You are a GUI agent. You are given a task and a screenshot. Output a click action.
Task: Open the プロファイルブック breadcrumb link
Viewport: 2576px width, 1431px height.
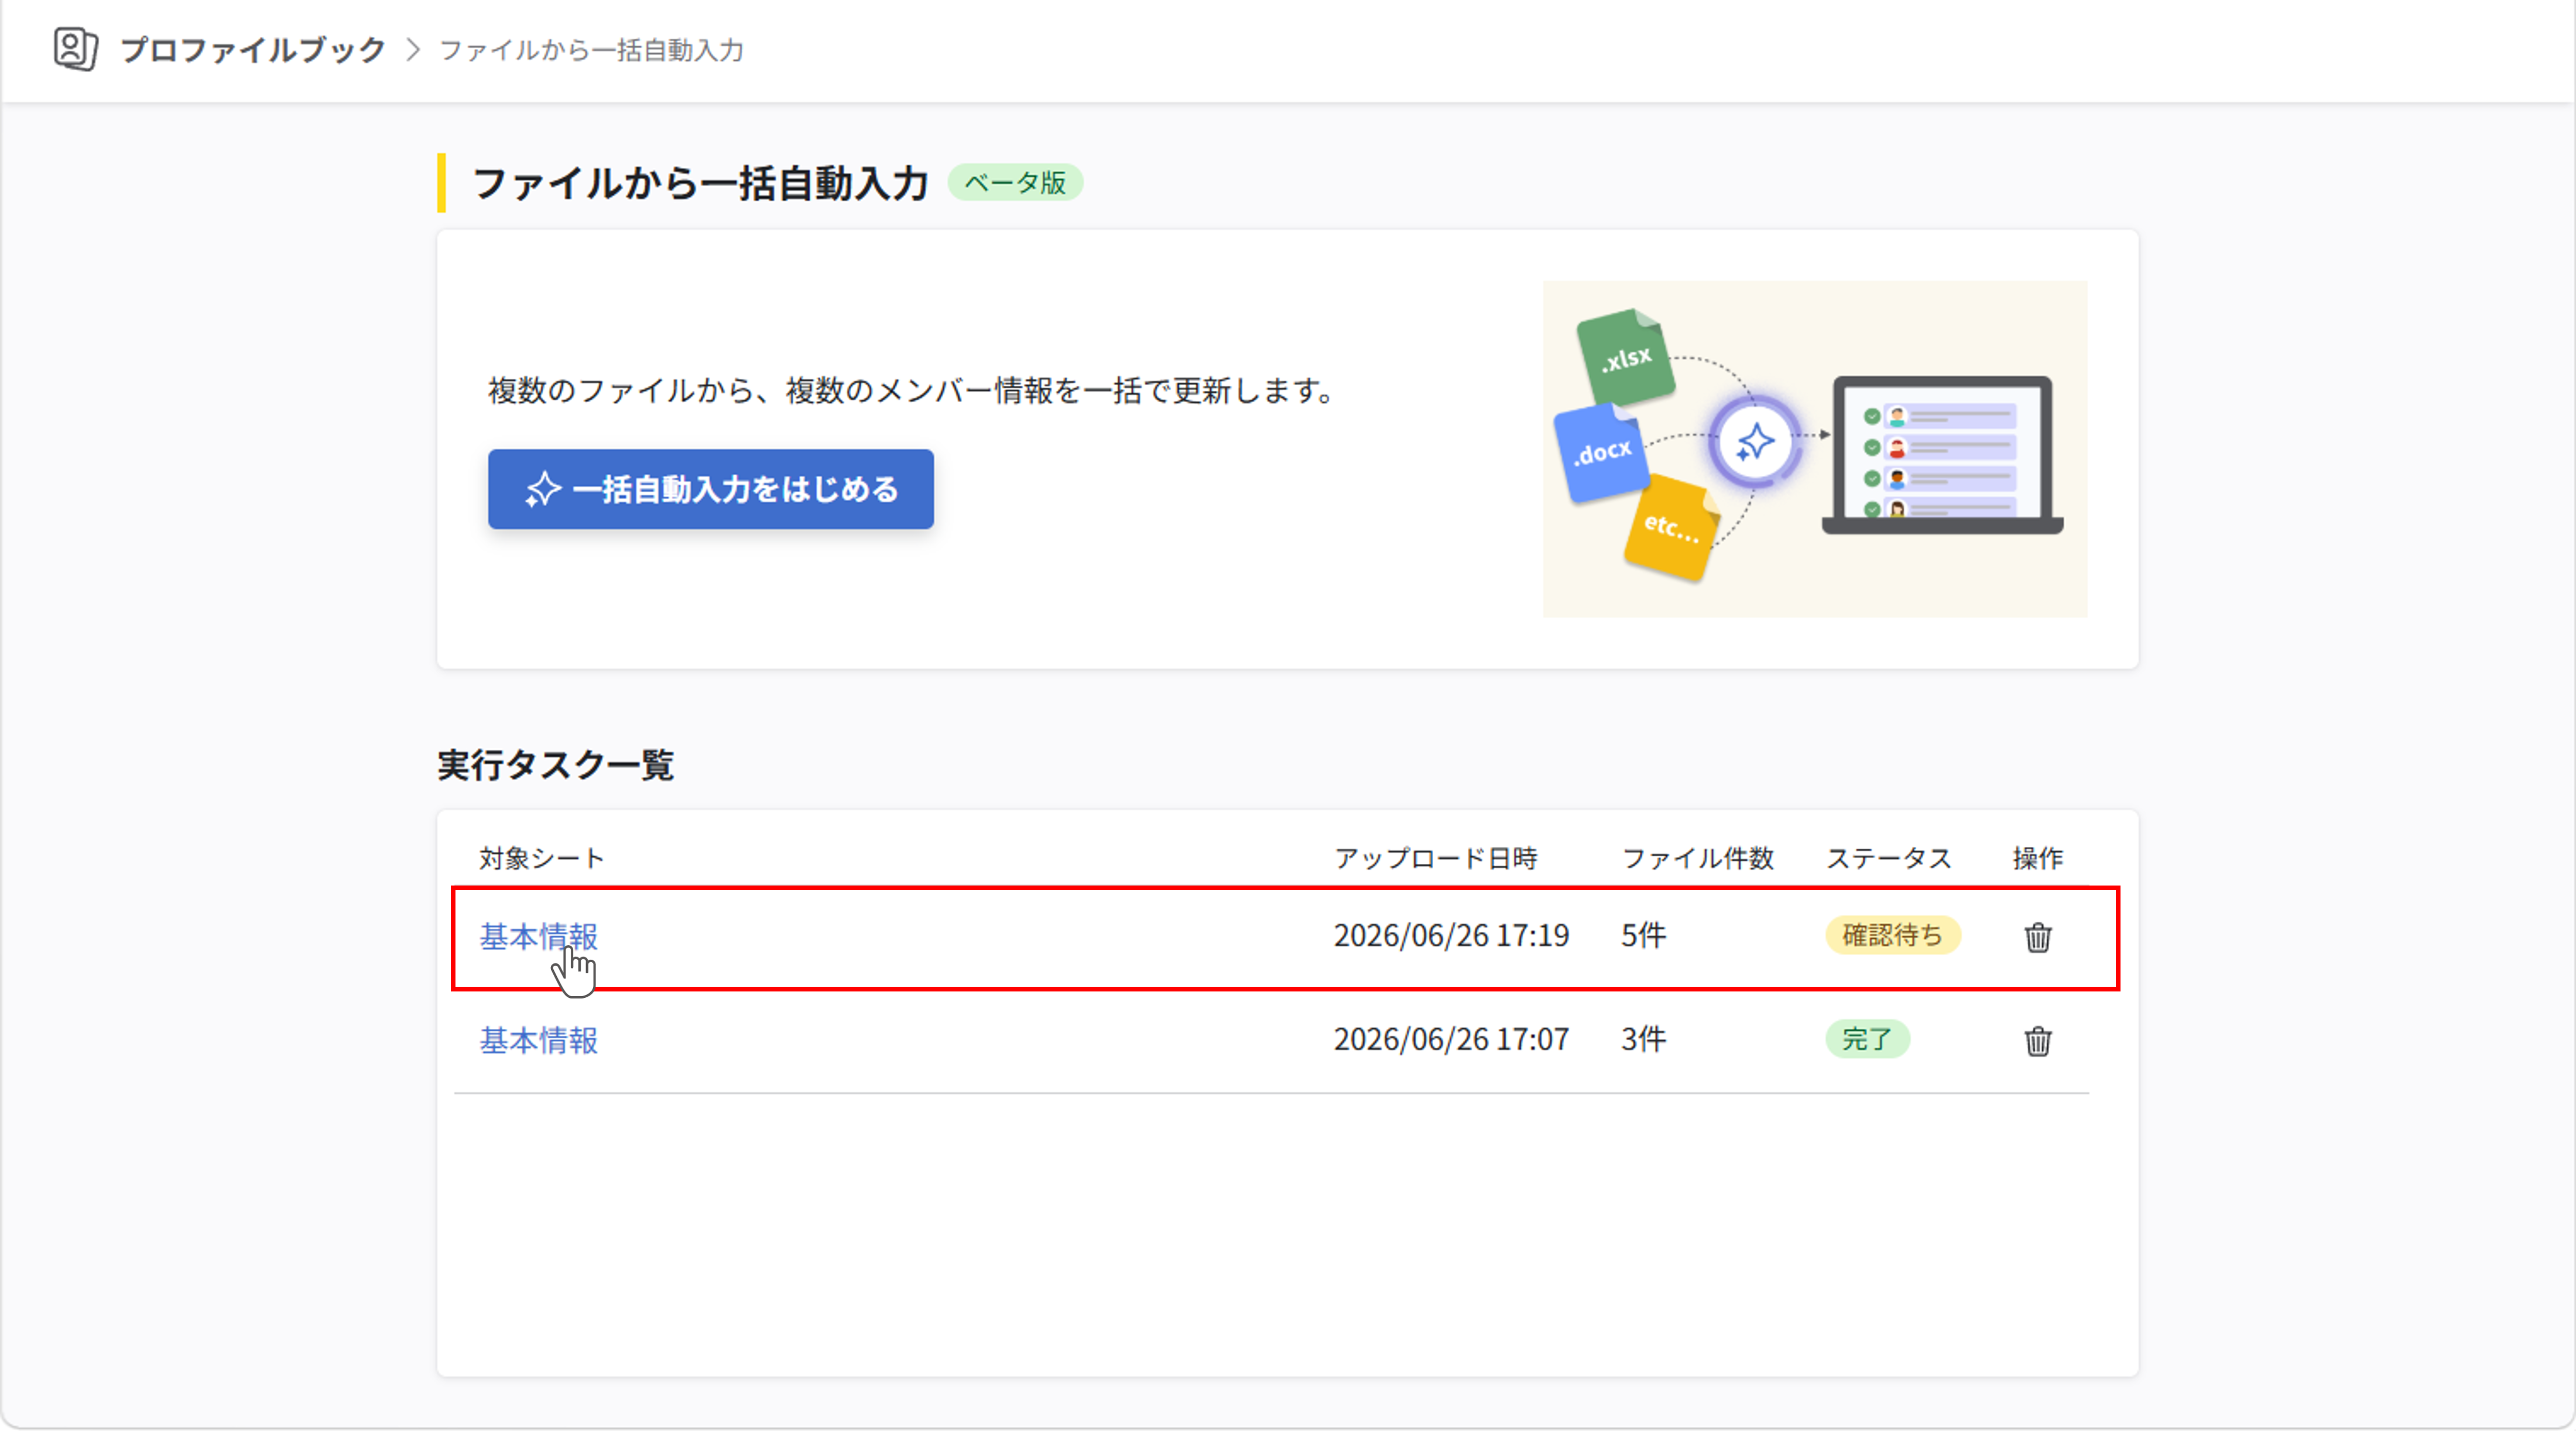(252, 50)
